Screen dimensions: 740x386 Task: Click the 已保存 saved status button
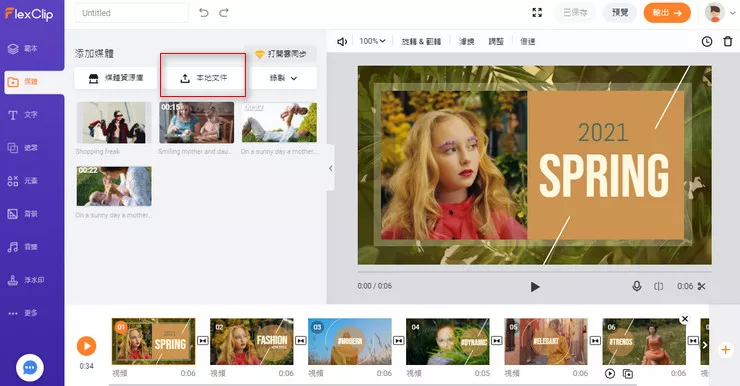tap(575, 13)
